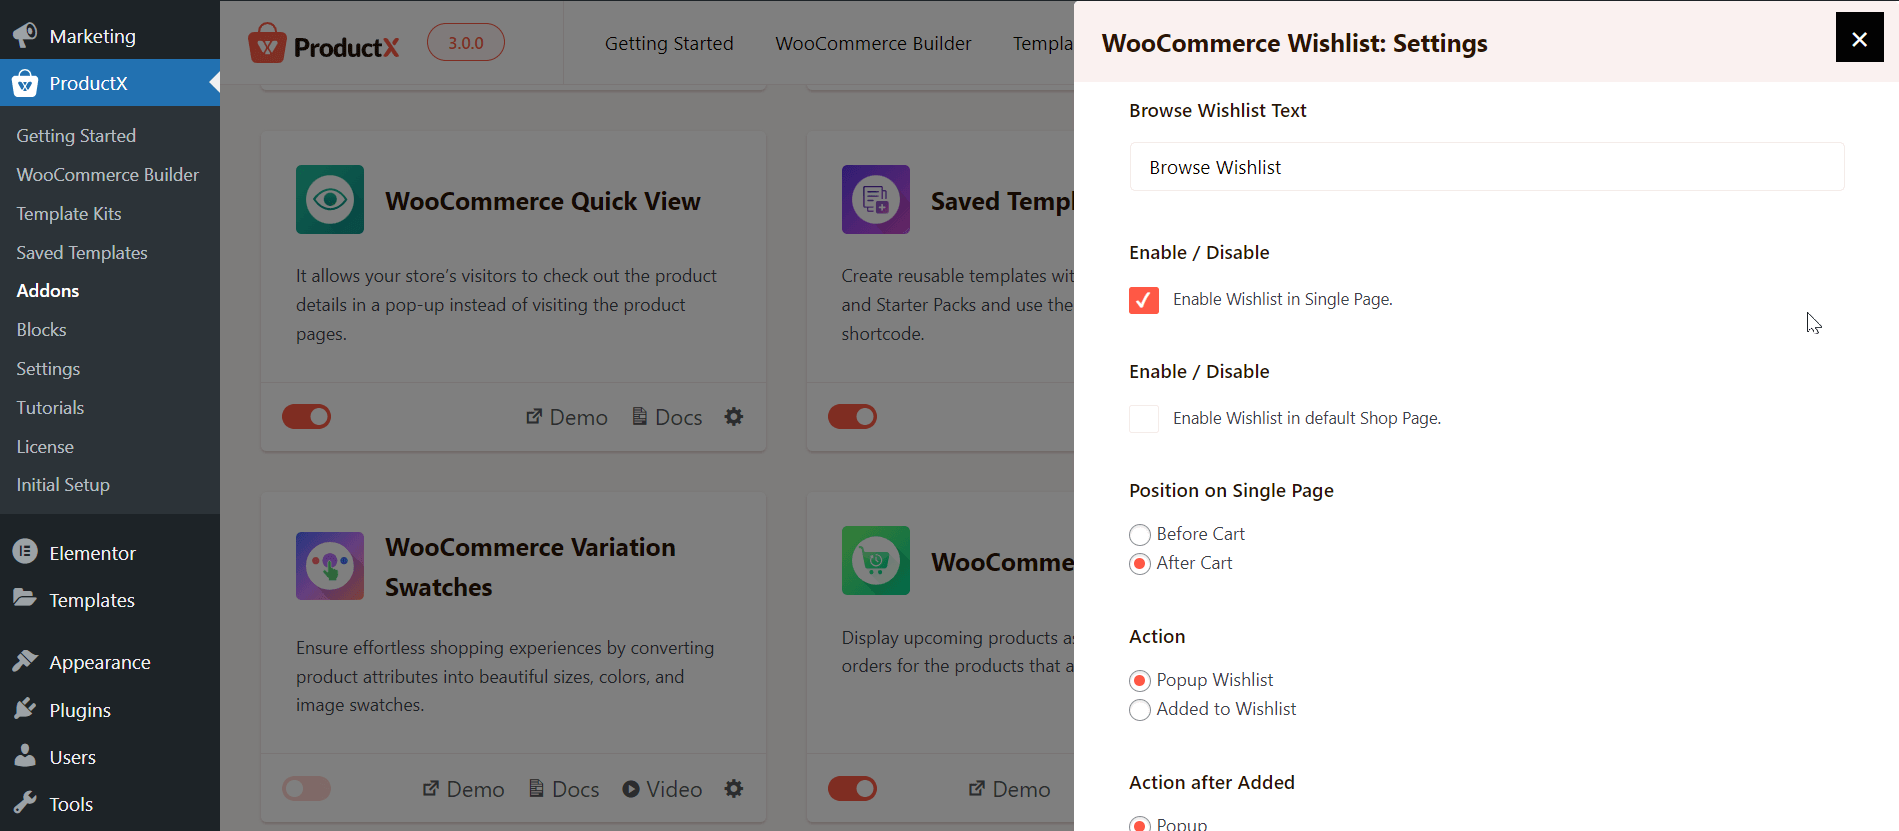Click Variation Swatches Docs document icon

click(537, 788)
